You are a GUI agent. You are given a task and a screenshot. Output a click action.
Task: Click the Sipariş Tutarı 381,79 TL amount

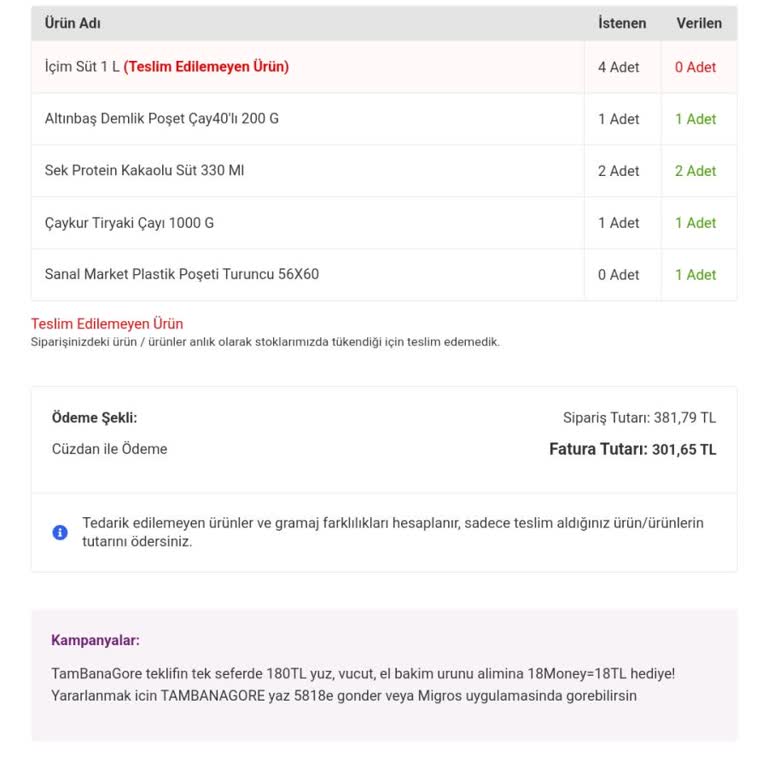pos(639,418)
